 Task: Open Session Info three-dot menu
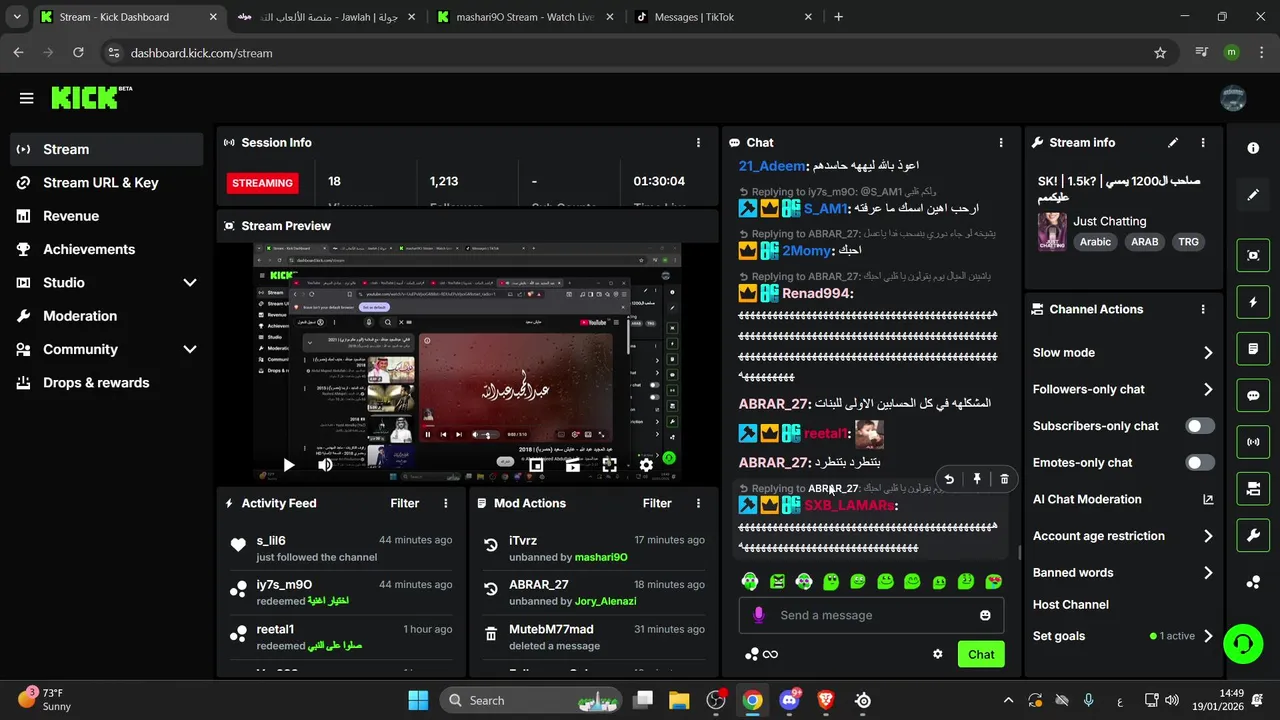[x=698, y=143]
